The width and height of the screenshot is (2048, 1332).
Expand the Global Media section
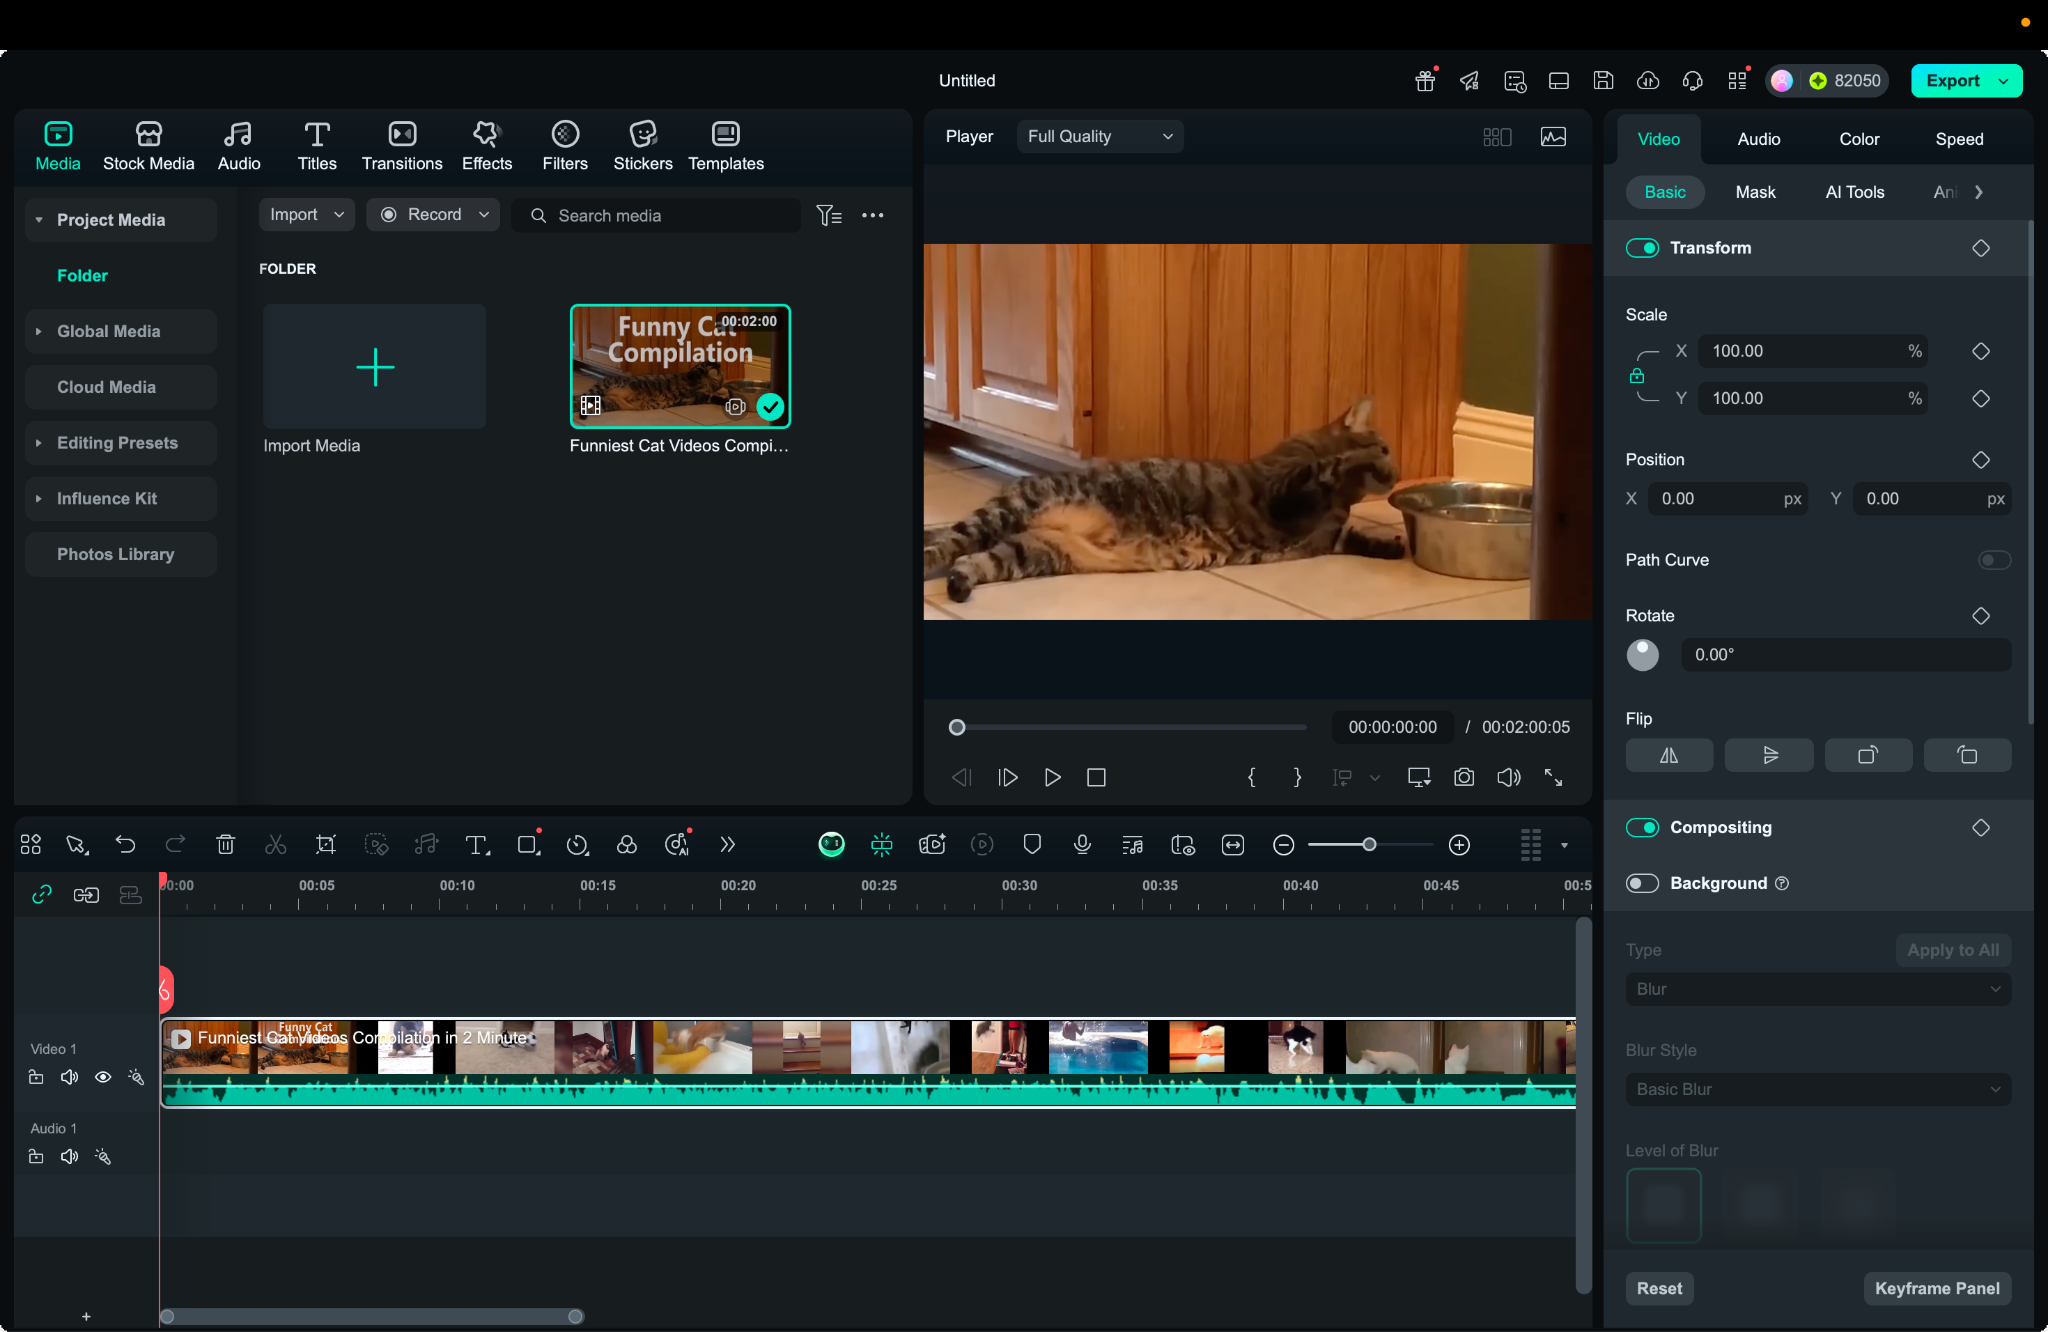coord(39,331)
